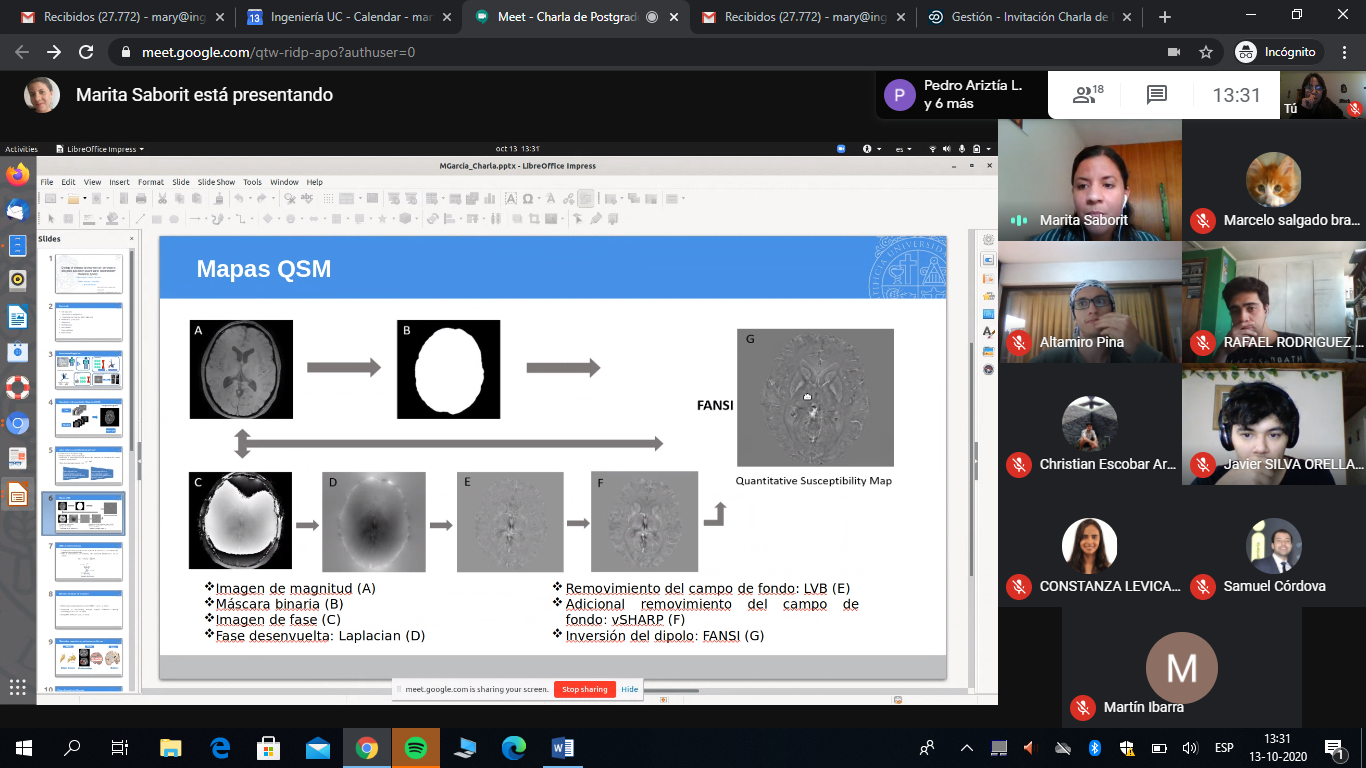Viewport: 1366px width, 768px height.
Task: Bookmark this page with star icon
Action: tap(1206, 52)
